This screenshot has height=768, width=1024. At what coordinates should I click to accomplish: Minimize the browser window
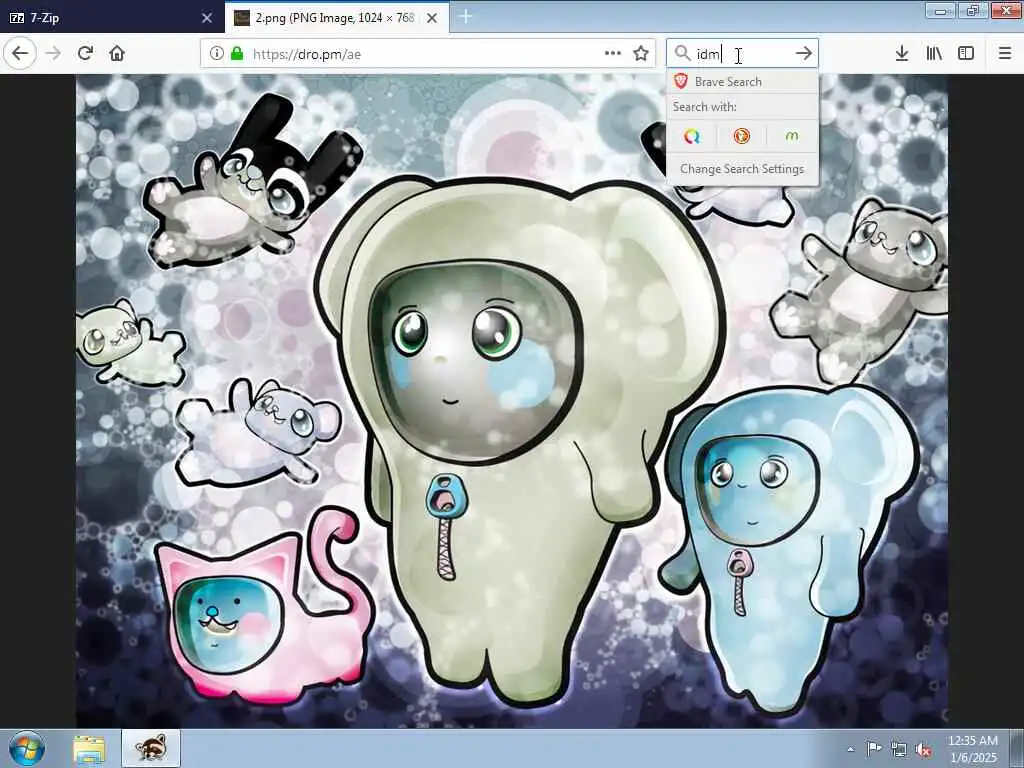tap(941, 10)
